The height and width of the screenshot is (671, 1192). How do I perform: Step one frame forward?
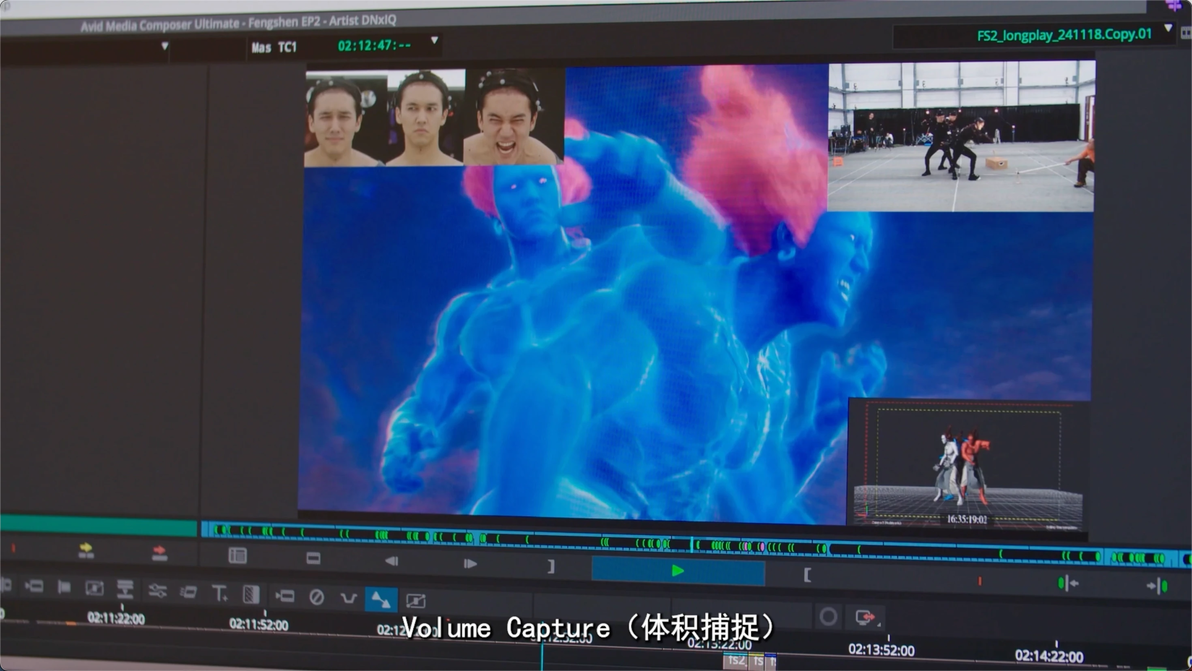point(471,563)
